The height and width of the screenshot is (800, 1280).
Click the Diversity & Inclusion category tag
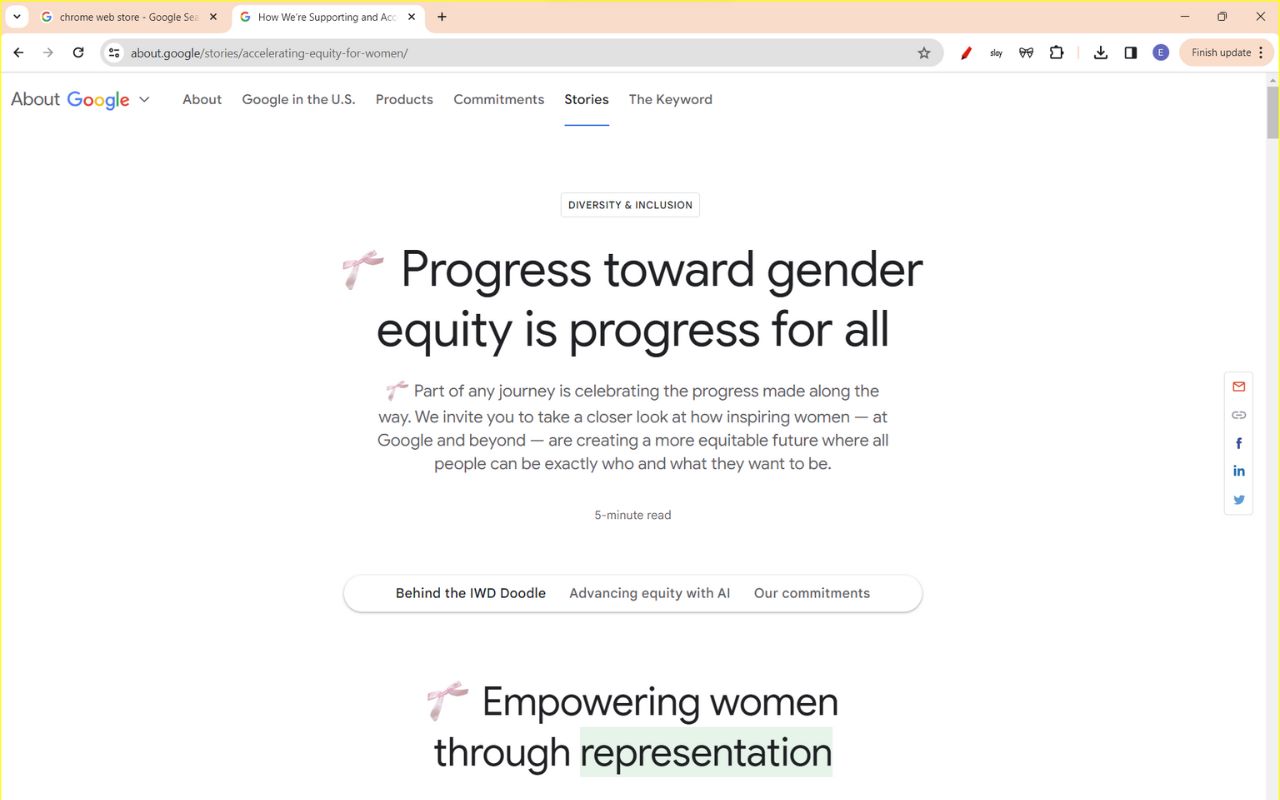(x=630, y=205)
